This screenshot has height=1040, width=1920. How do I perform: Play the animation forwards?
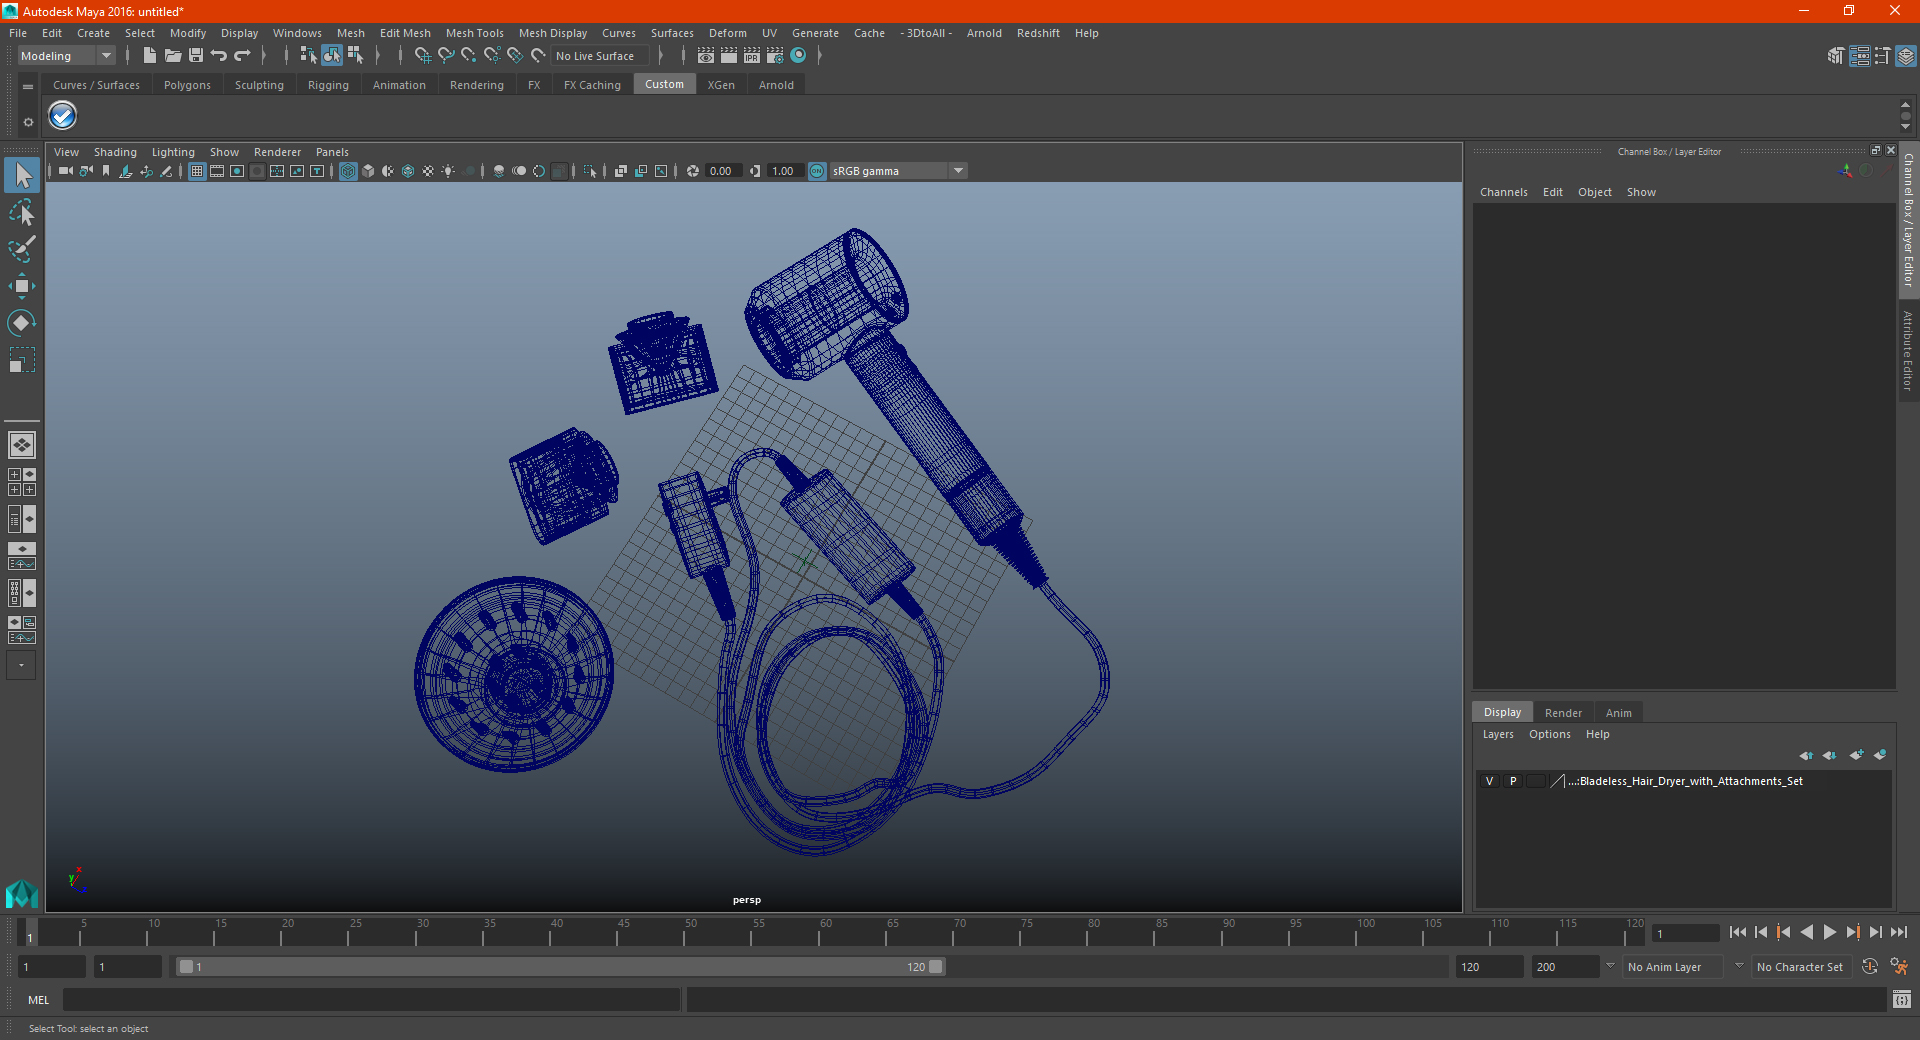pos(1830,932)
